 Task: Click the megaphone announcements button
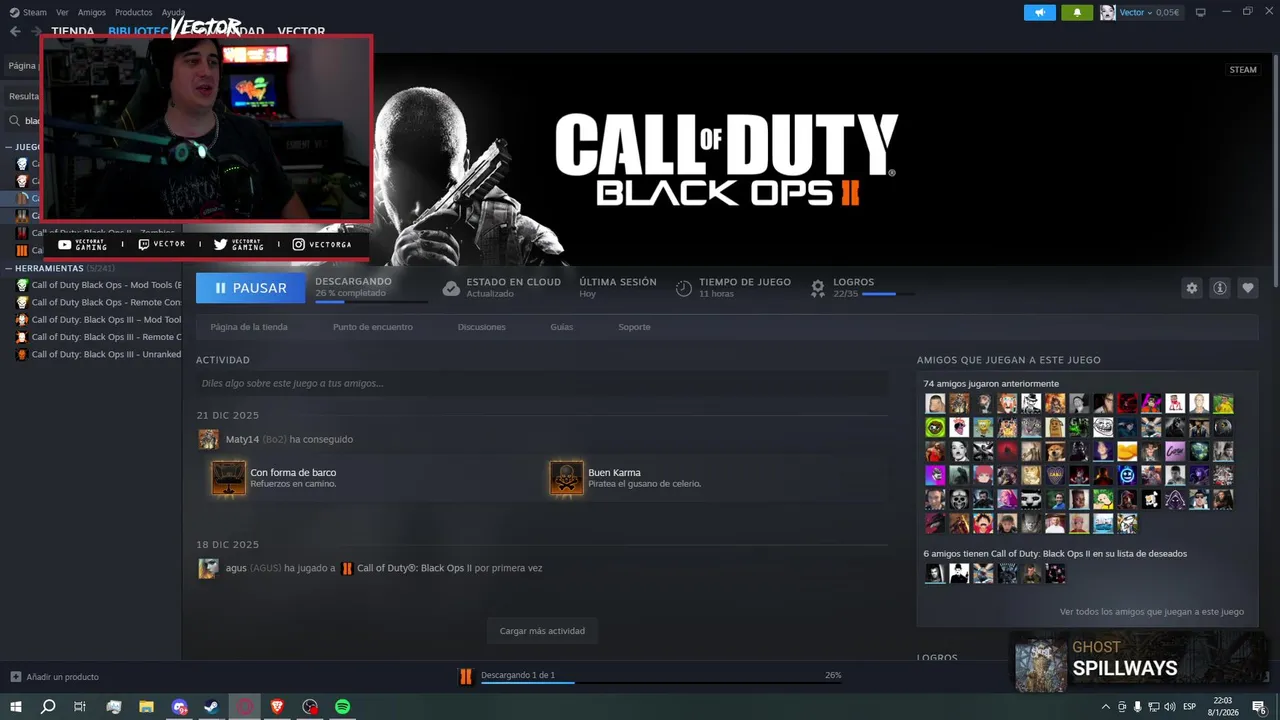[1040, 12]
